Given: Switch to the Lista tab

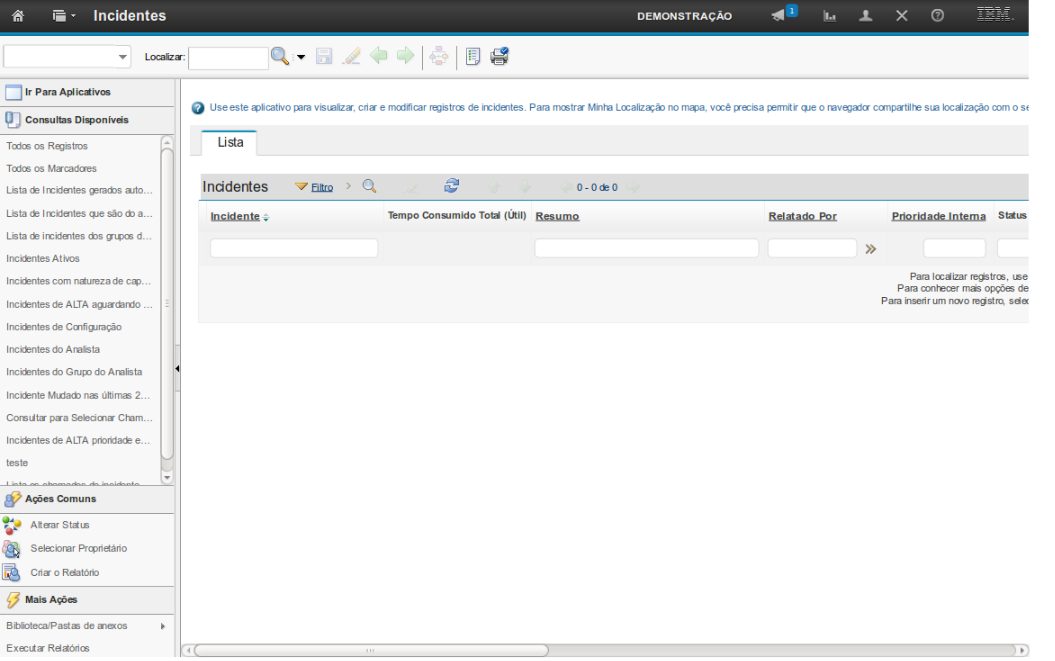Looking at the screenshot, I should pyautogui.click(x=230, y=143).
